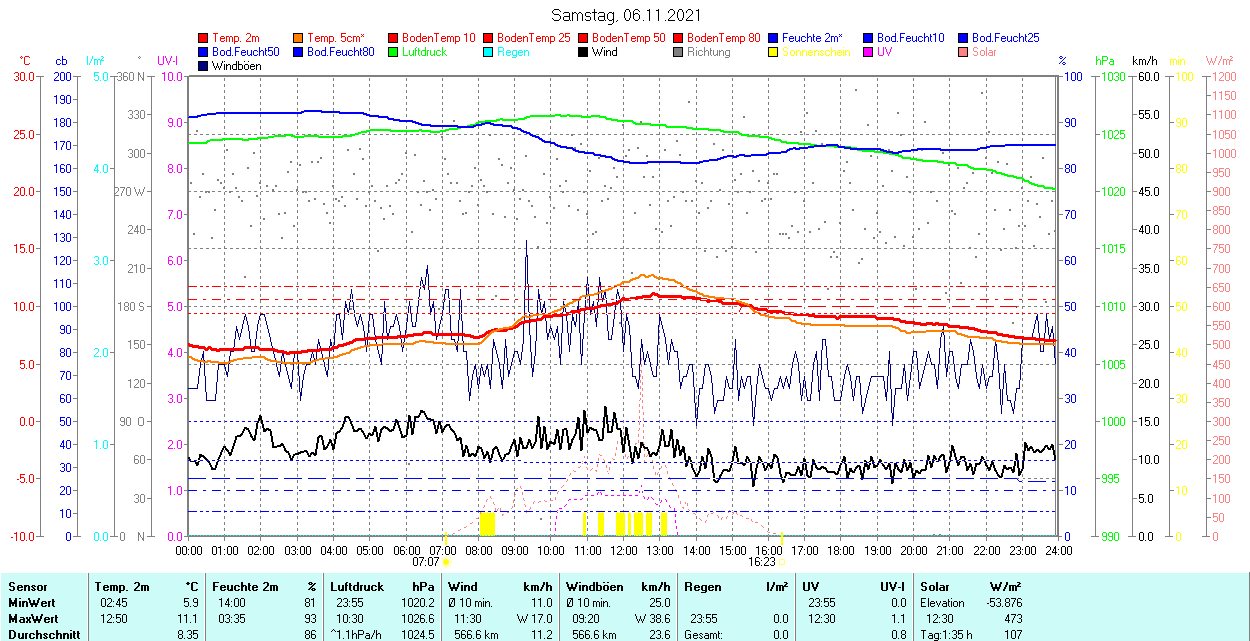Click the orange Temp. 5cm* legend swatch

coord(299,38)
